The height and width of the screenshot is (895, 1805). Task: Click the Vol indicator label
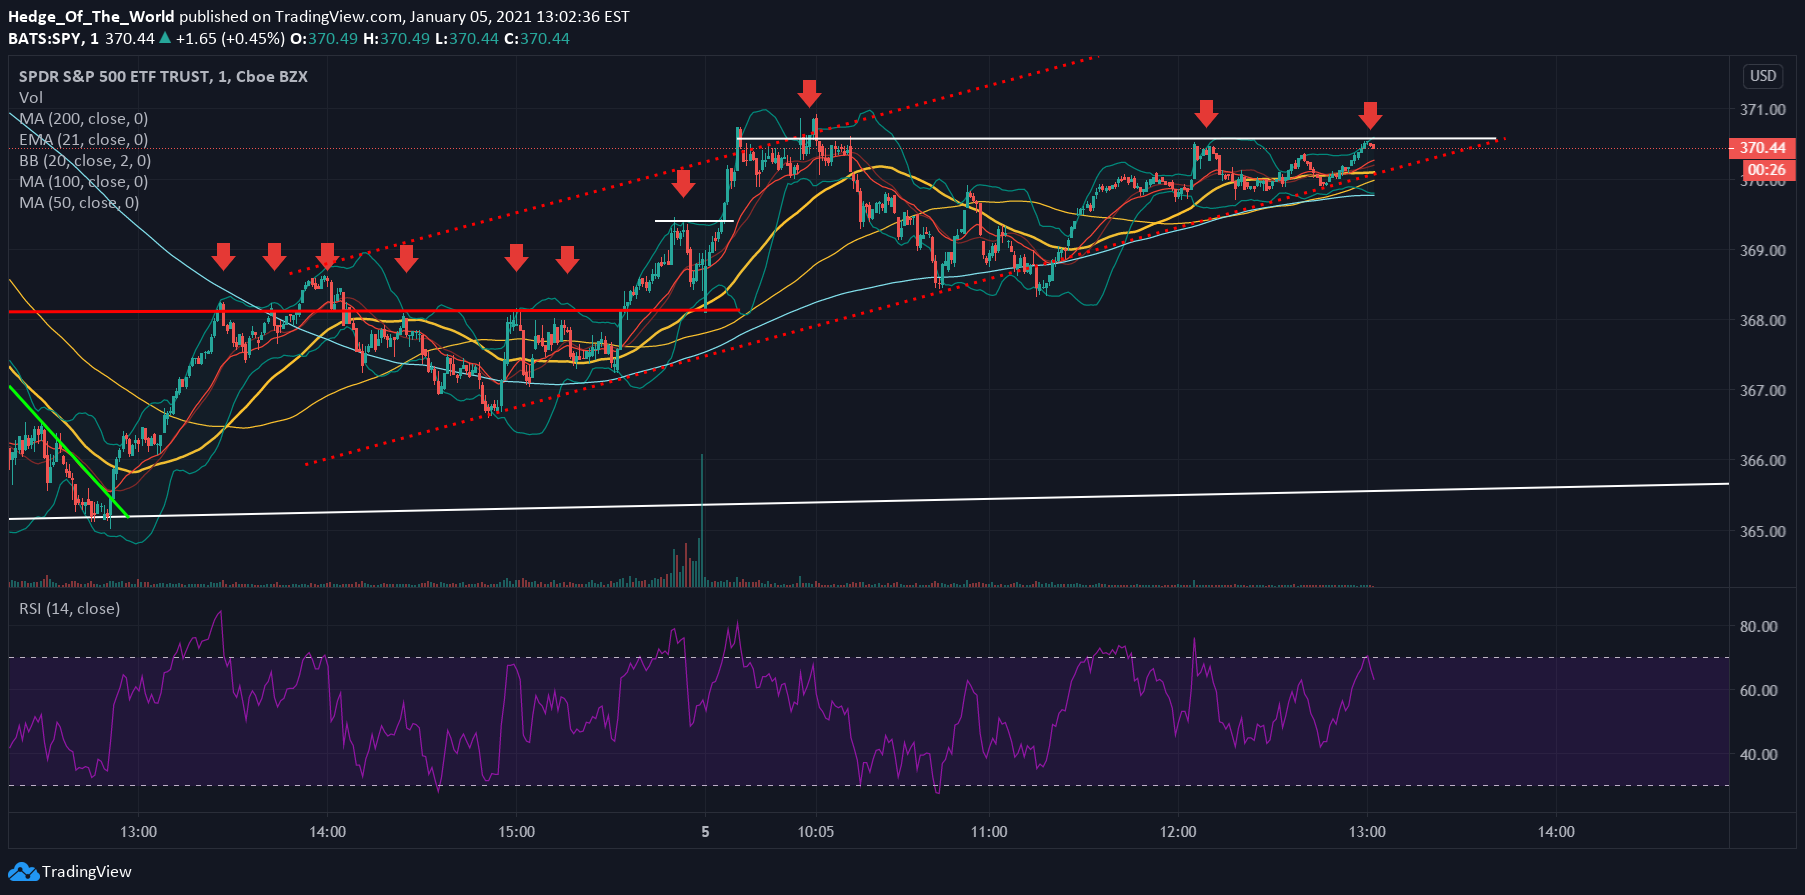(x=31, y=97)
